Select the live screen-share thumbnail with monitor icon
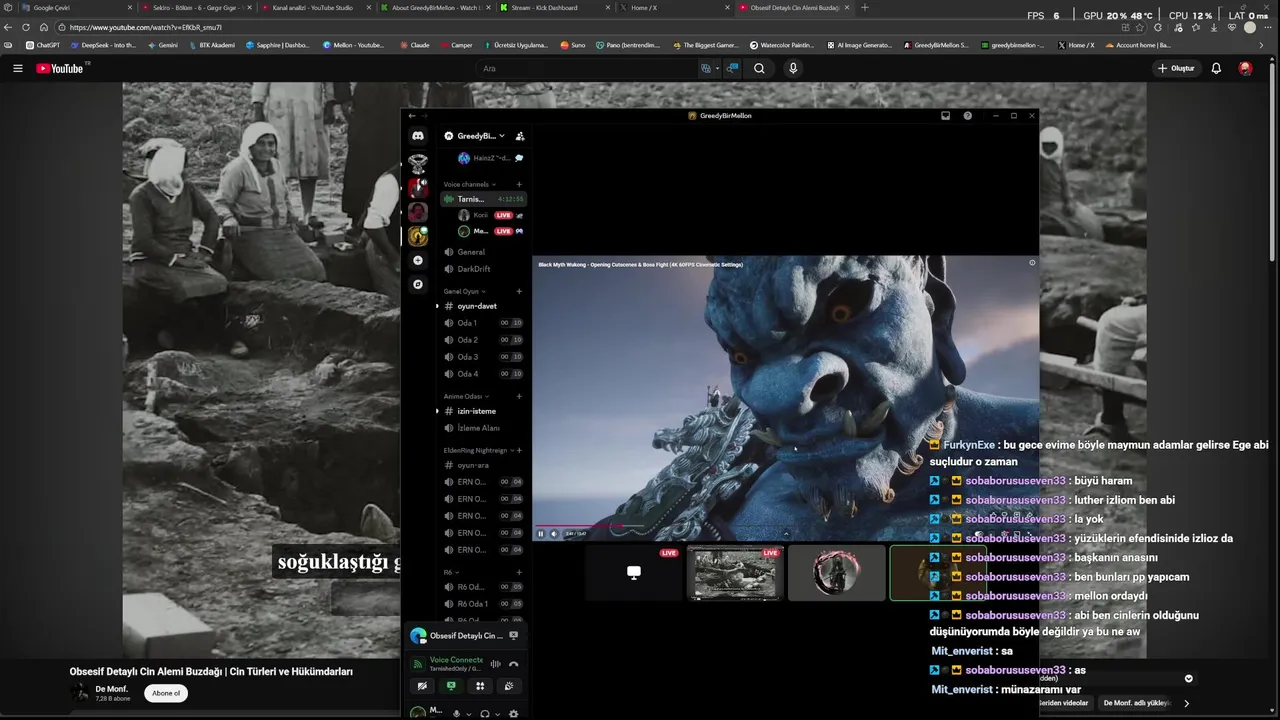 tap(634, 572)
